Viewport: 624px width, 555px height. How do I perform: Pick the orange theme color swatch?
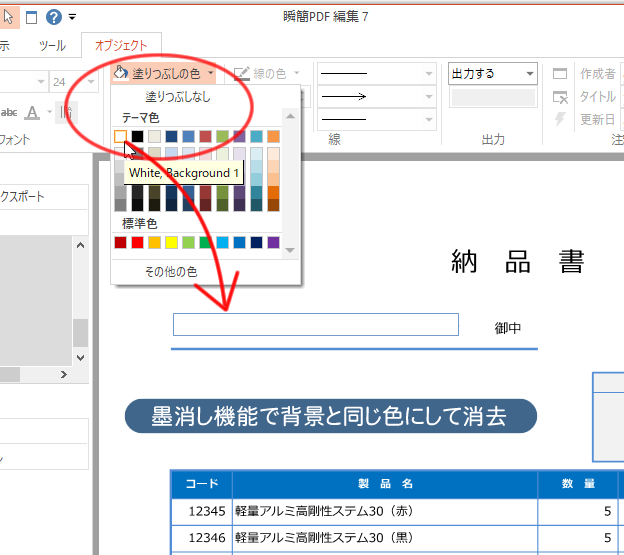pyautogui.click(x=273, y=136)
